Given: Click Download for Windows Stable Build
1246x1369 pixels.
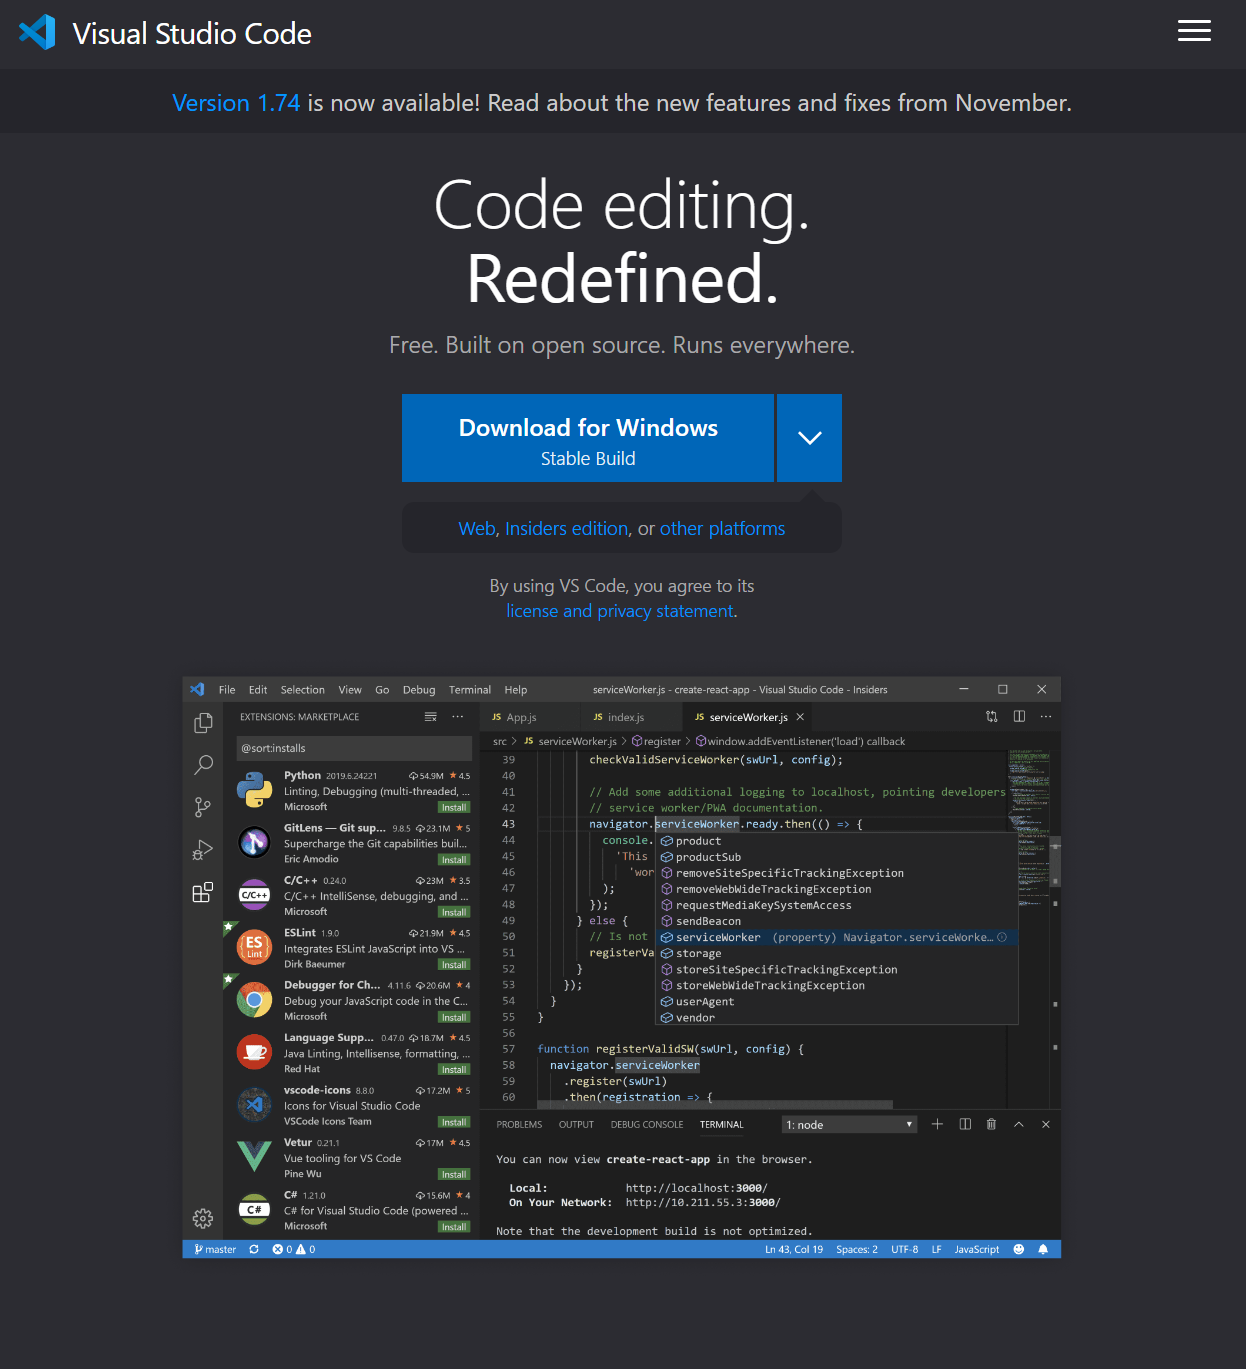Looking at the screenshot, I should coord(588,438).
